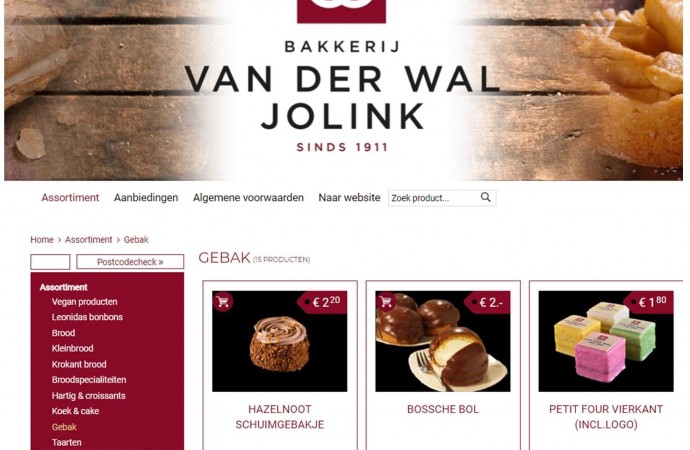Select Krokant brood in sidebar

(79, 364)
